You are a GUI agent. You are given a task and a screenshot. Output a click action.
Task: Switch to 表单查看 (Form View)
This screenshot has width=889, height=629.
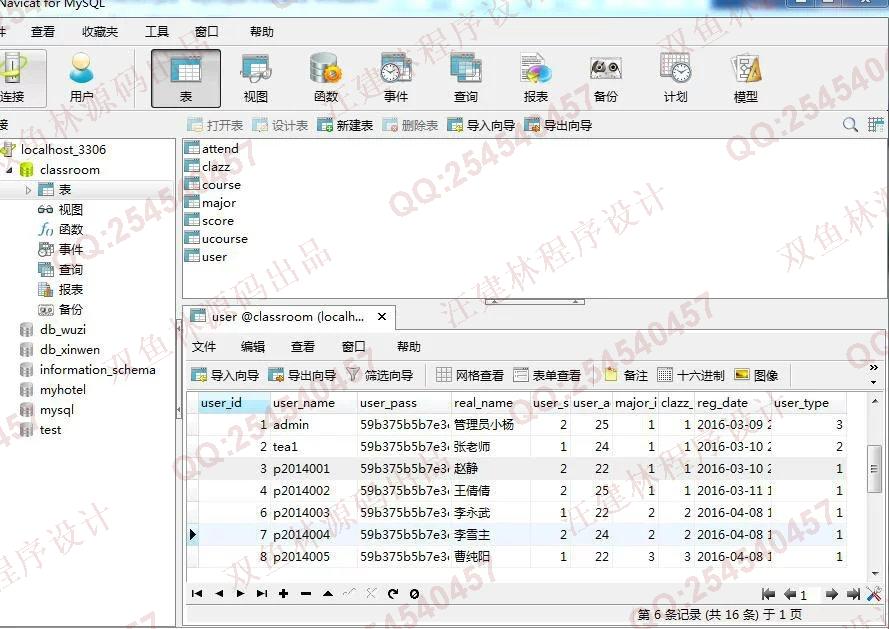click(547, 375)
